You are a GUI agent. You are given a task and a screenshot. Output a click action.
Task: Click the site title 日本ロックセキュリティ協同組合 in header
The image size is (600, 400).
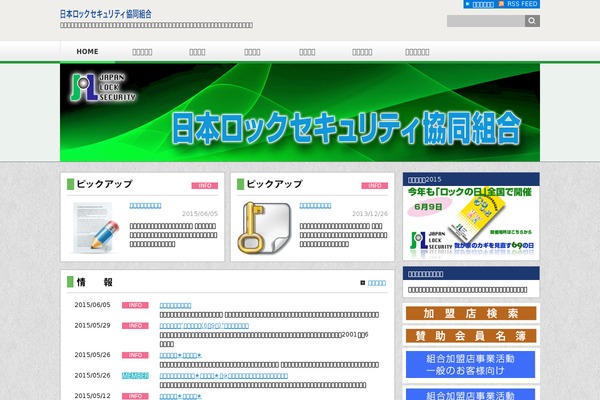tap(106, 14)
